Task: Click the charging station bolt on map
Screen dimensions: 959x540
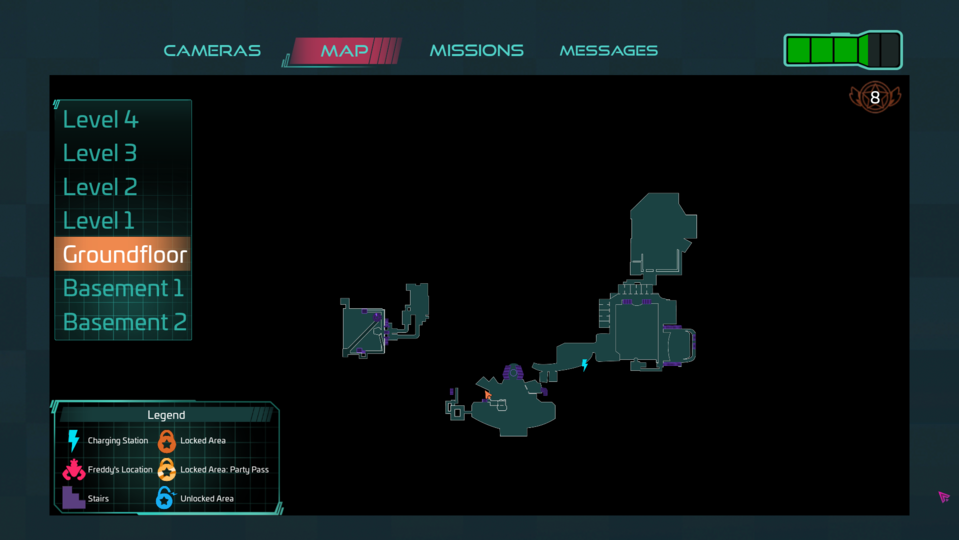Action: (x=585, y=364)
